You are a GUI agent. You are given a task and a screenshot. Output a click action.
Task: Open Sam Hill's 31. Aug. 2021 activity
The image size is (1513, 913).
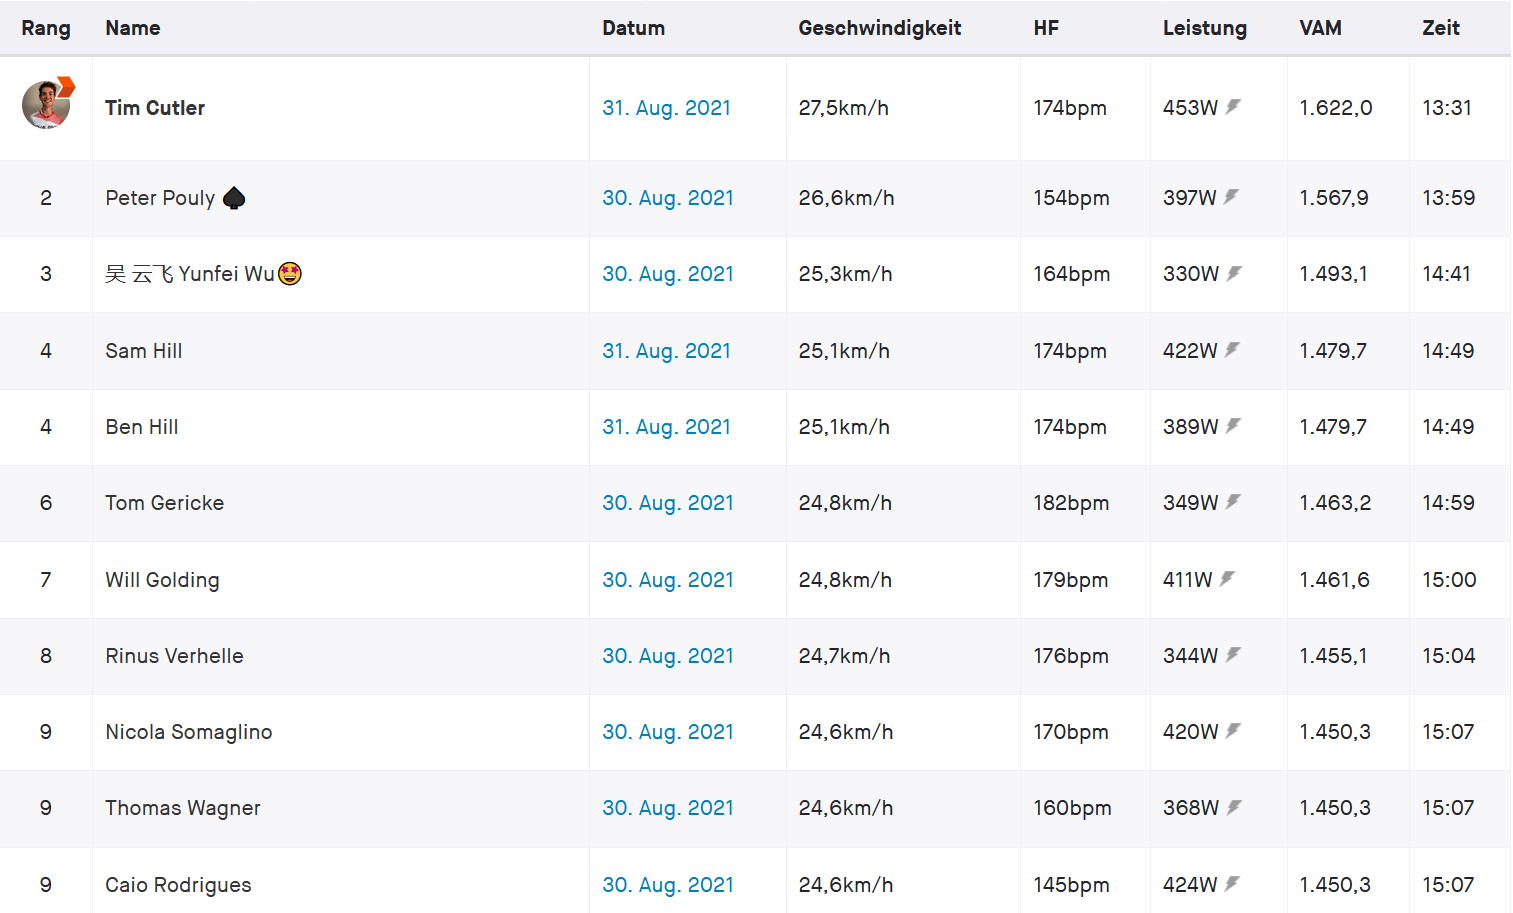coord(666,351)
